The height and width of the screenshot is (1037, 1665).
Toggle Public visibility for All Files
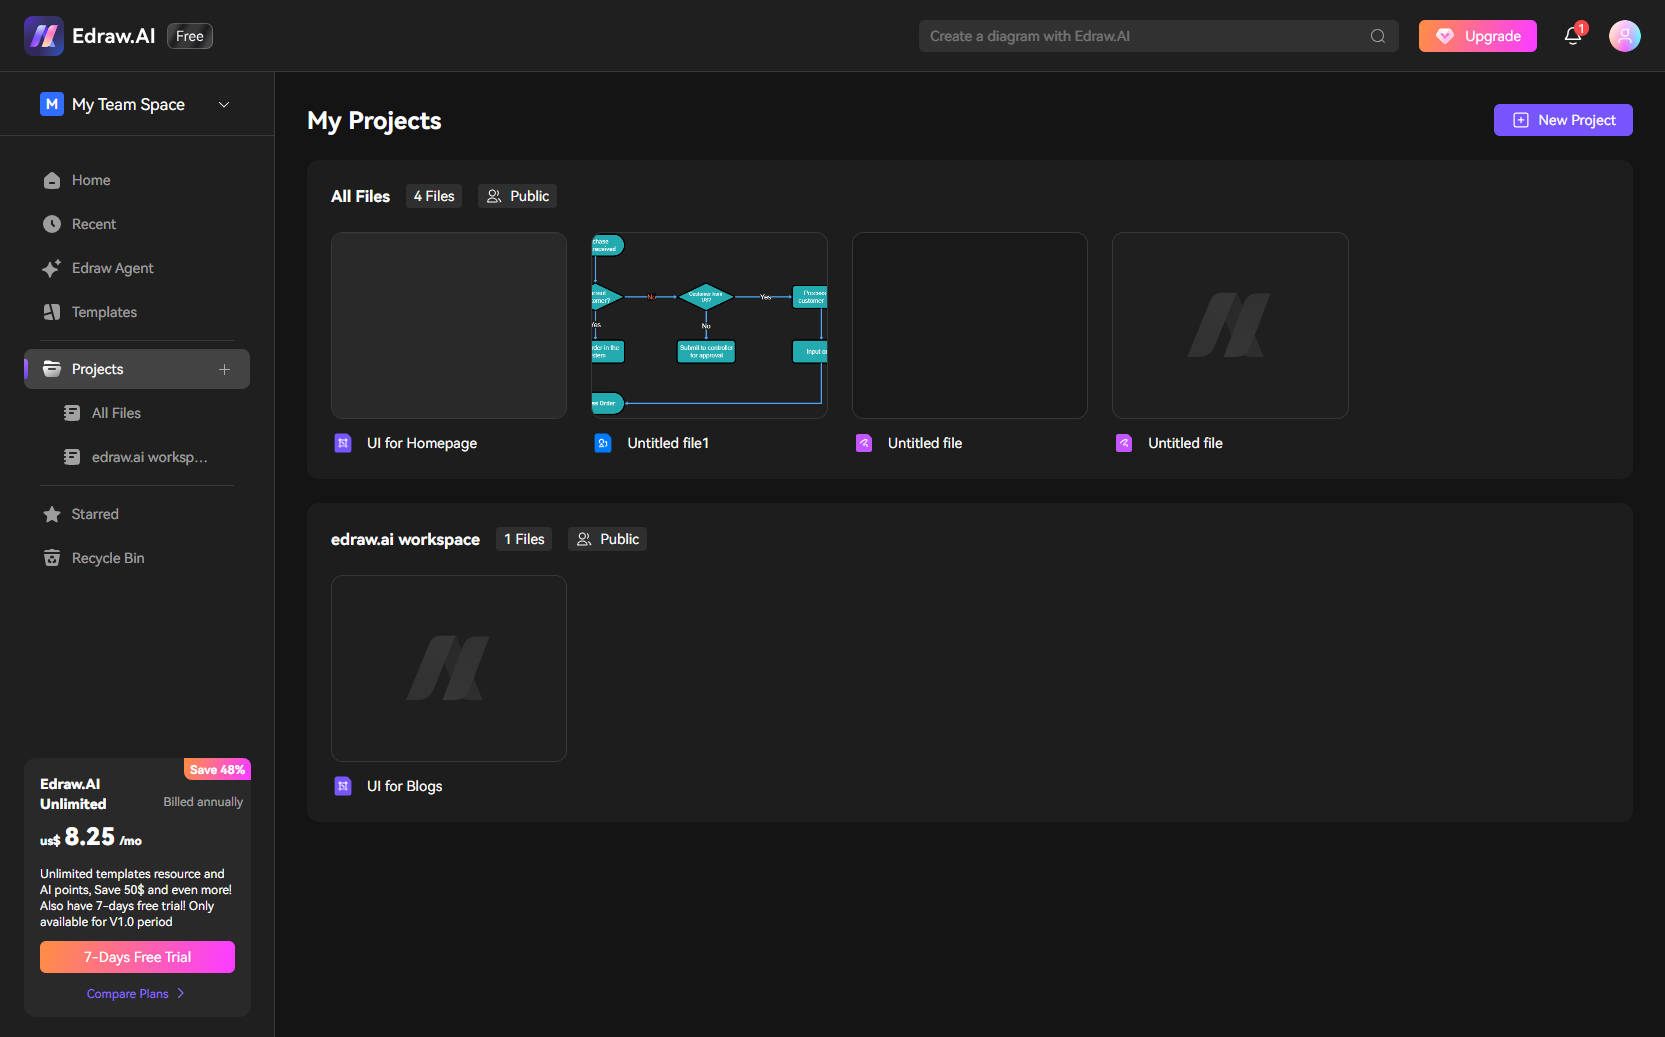tap(517, 196)
